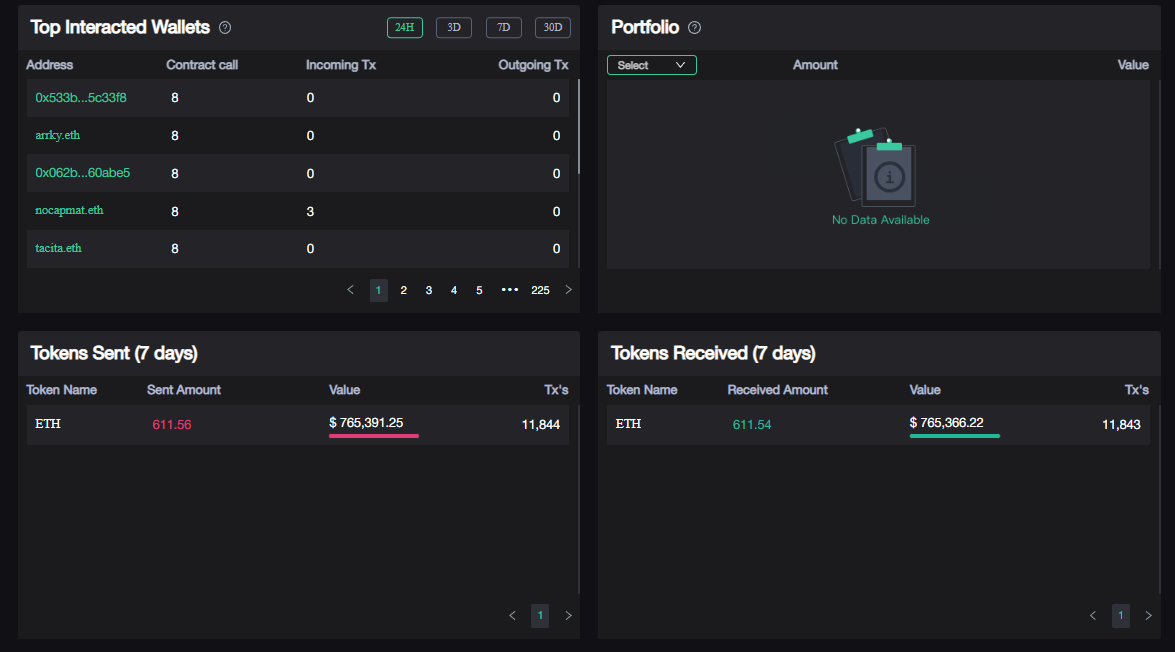Open the Portfolio Select dropdown
This screenshot has width=1175, height=652.
(x=651, y=65)
